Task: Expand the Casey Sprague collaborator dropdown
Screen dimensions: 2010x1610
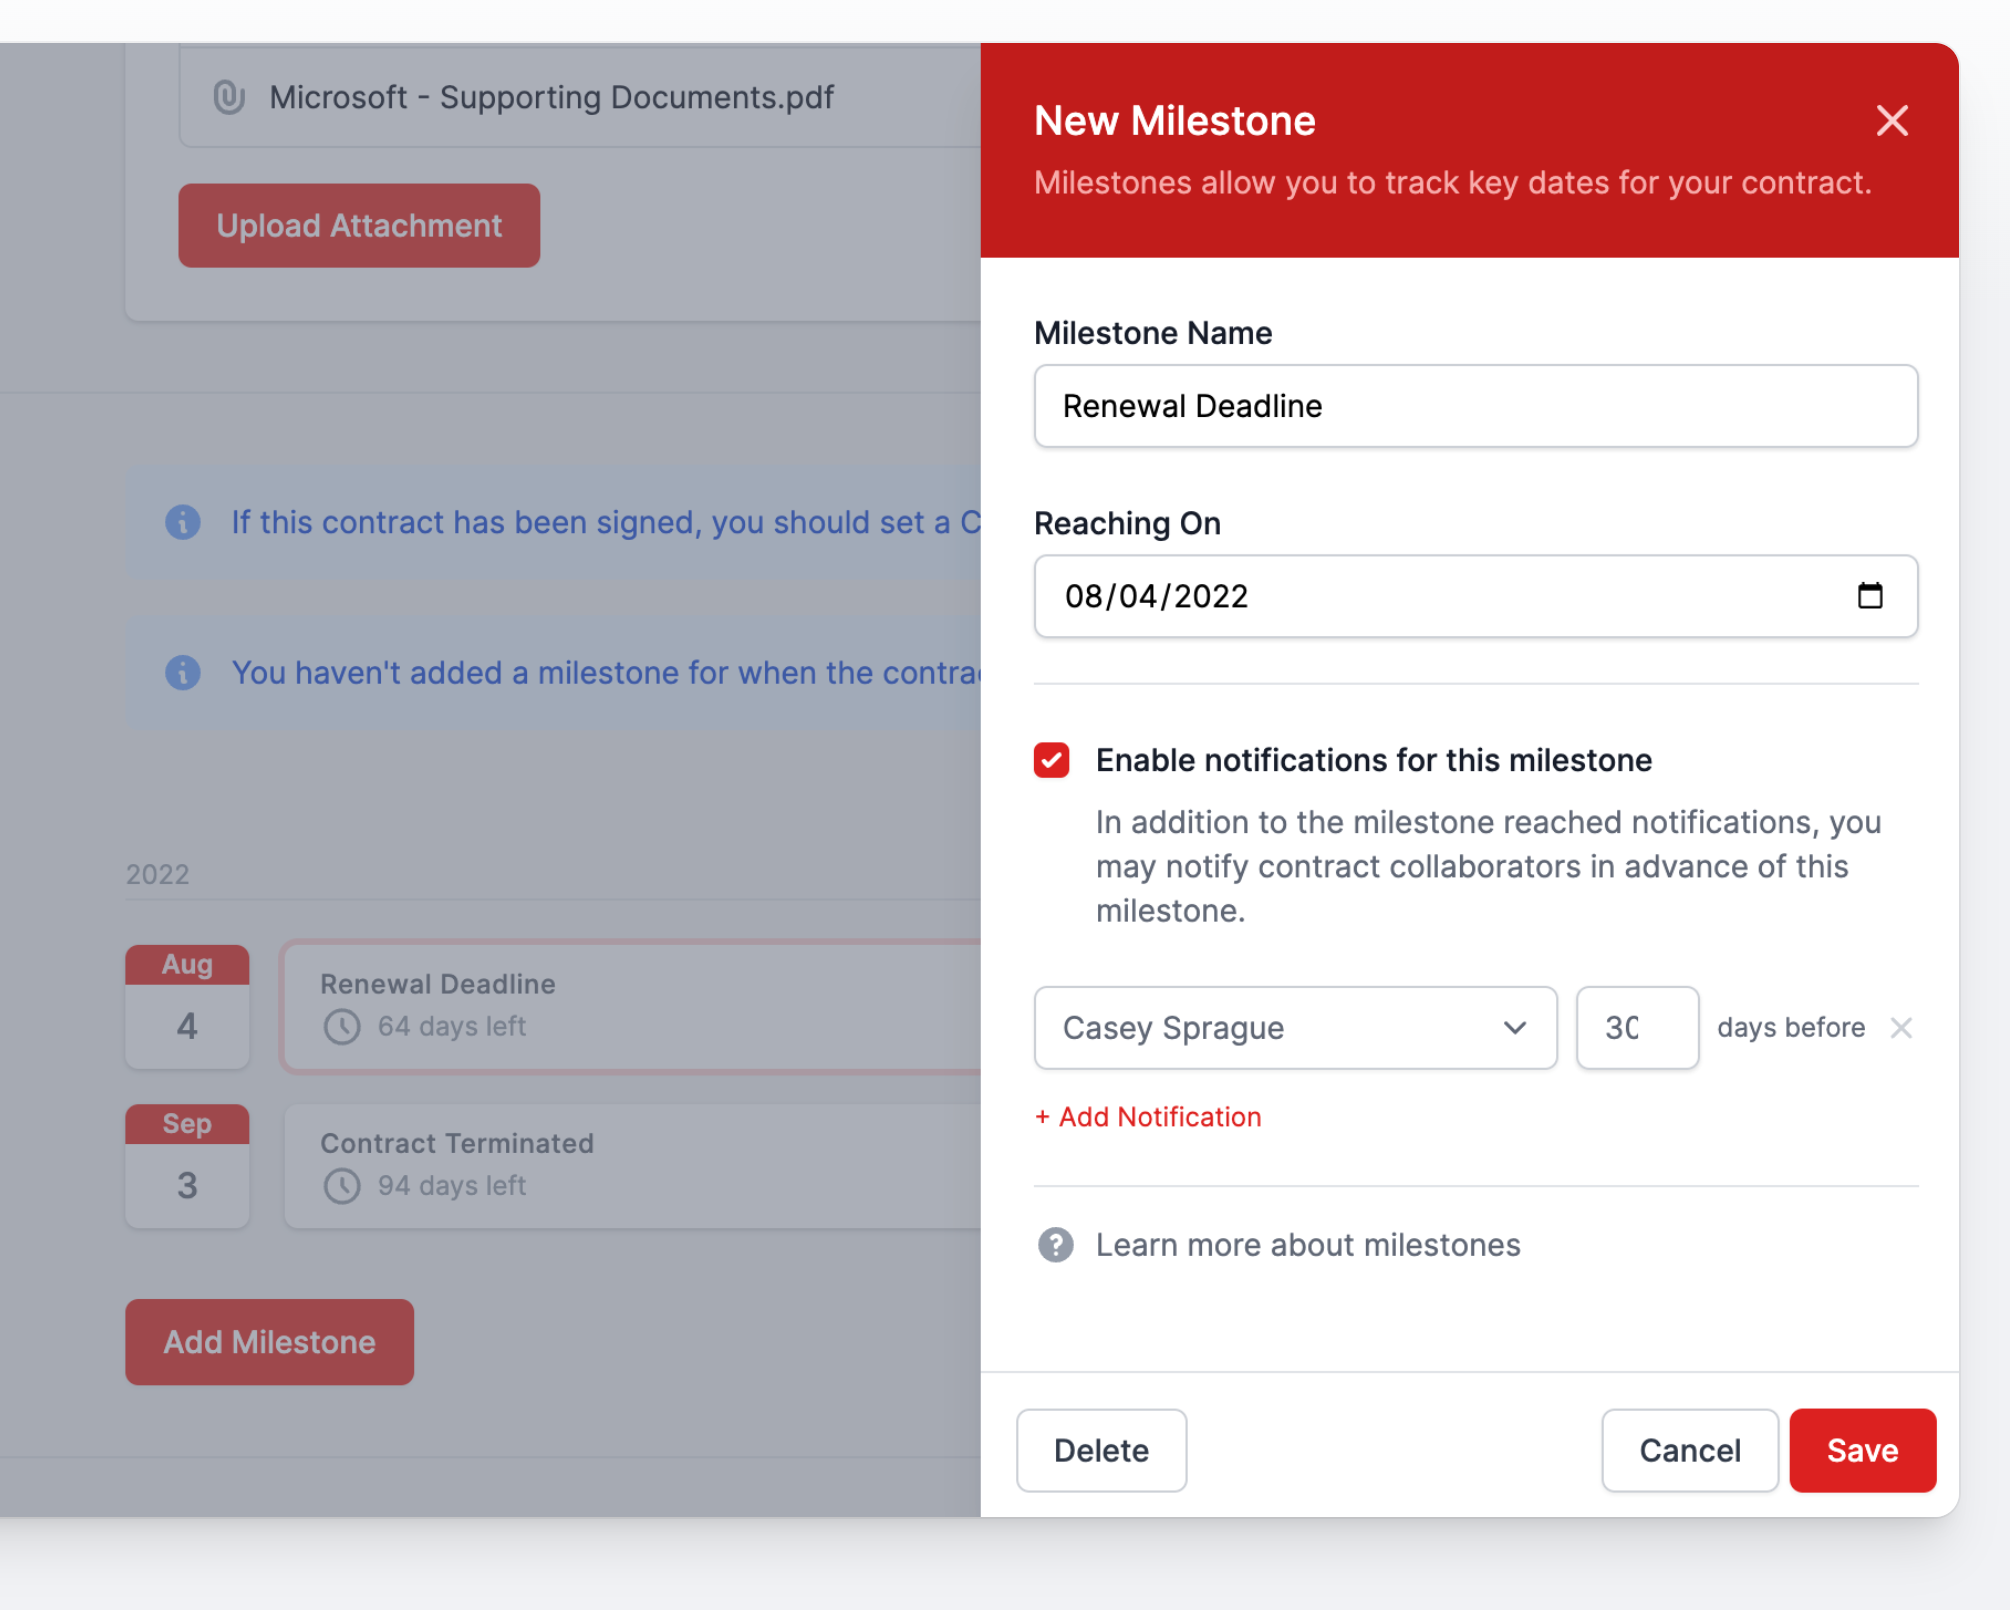Action: tap(1295, 1028)
